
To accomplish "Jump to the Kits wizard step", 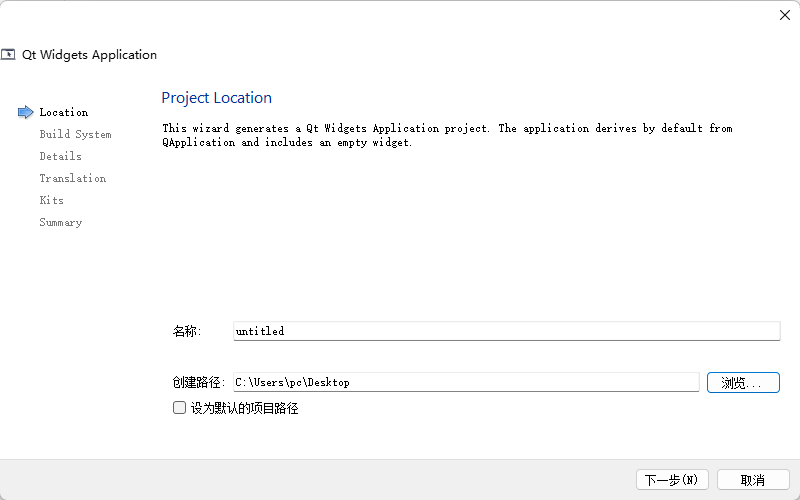I will (51, 200).
